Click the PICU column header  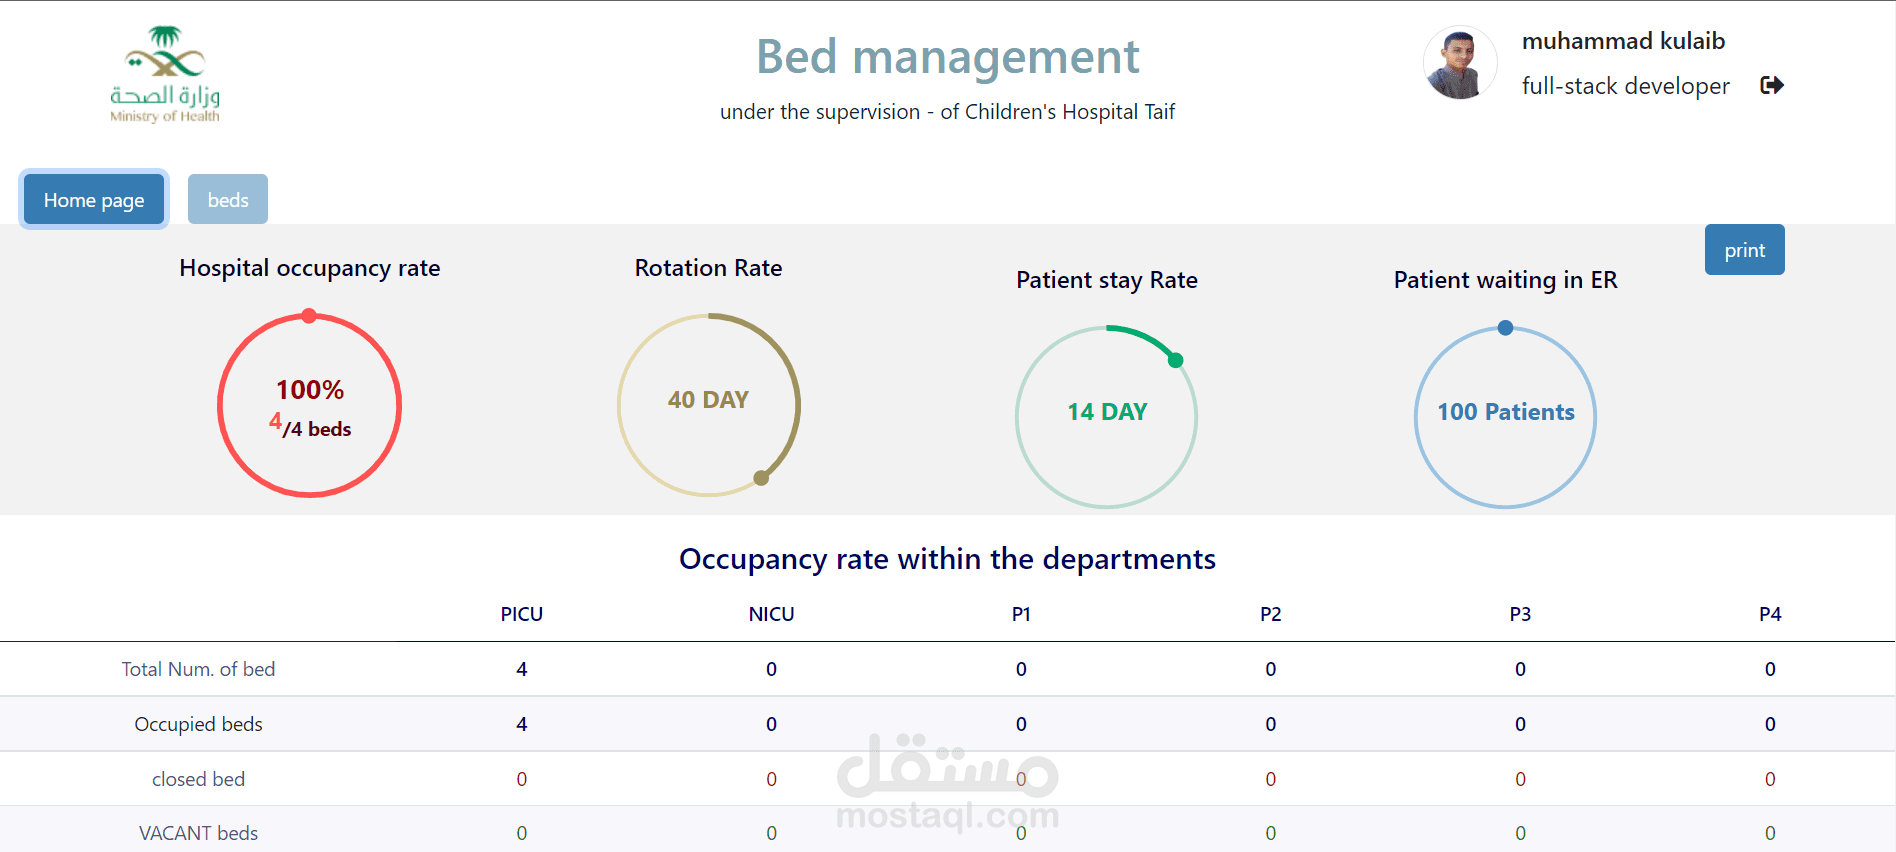pyautogui.click(x=522, y=614)
